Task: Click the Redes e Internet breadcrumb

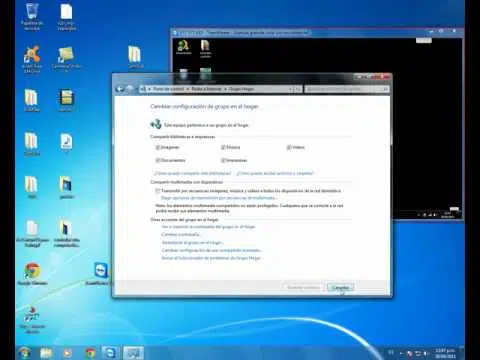Action: tap(206, 89)
